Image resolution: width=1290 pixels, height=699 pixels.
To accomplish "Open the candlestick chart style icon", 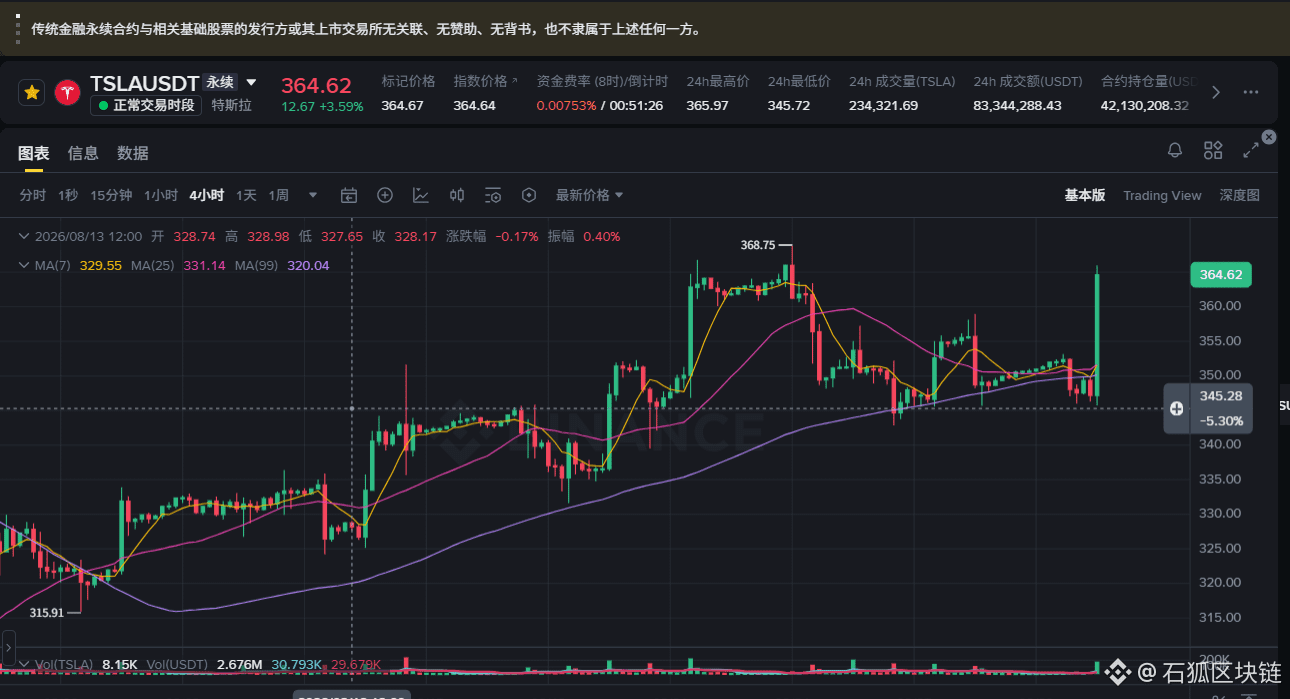I will click(457, 195).
